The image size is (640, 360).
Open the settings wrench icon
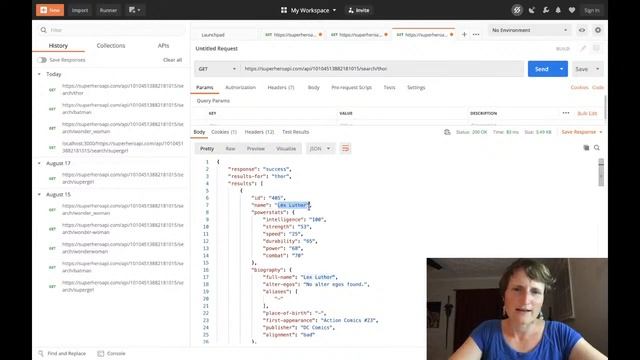click(546, 10)
